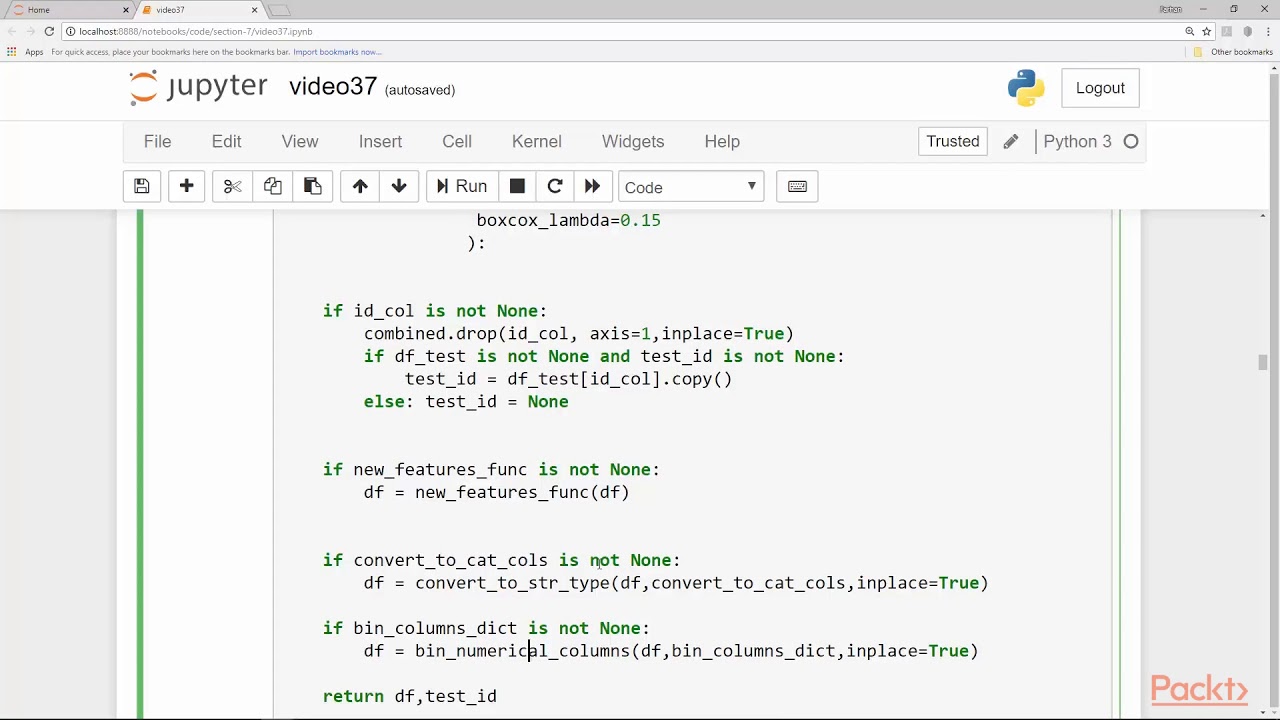Click the autosaved status text
The height and width of the screenshot is (720, 1280).
pyautogui.click(x=420, y=90)
